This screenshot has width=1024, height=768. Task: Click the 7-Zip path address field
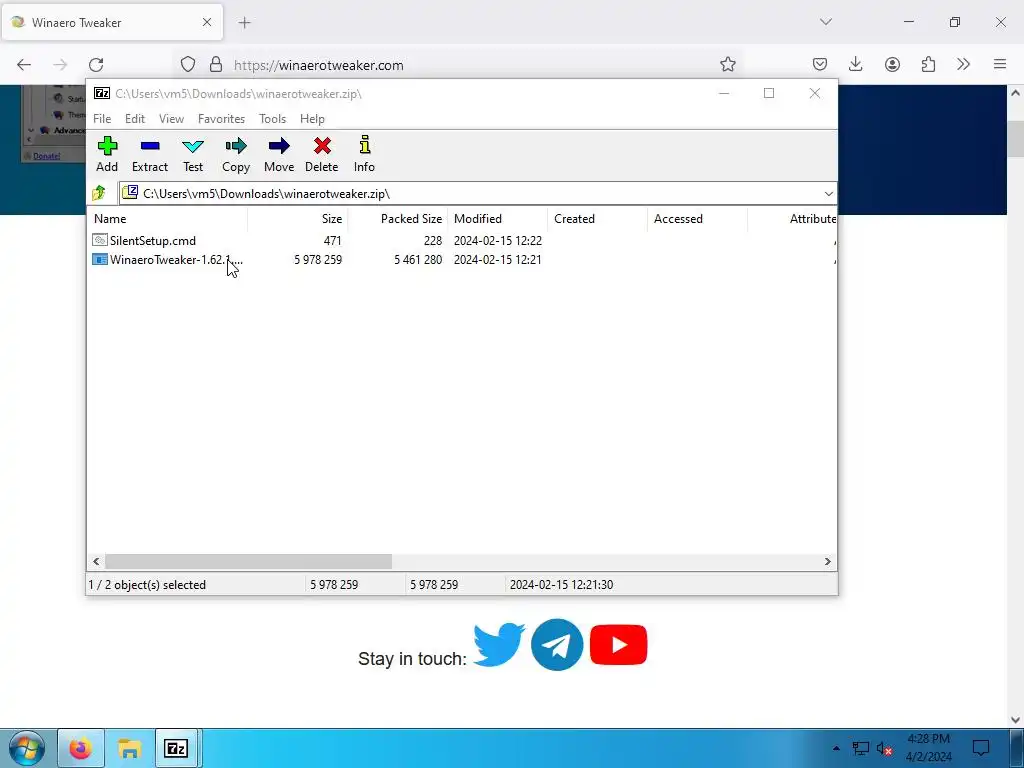tap(478, 193)
